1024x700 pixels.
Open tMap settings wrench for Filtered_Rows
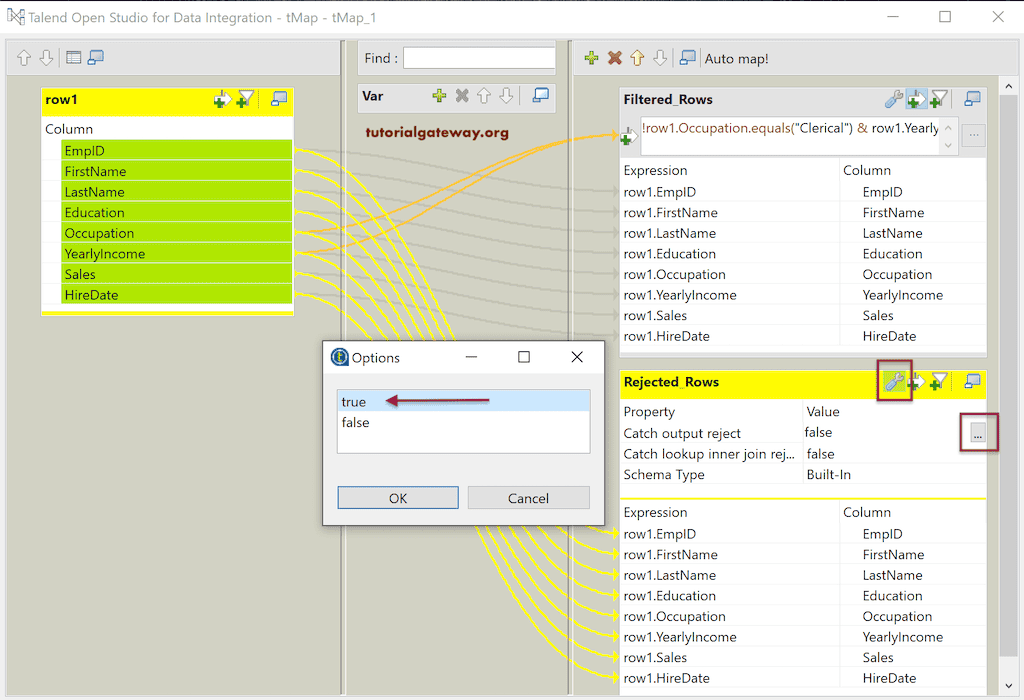point(893,99)
